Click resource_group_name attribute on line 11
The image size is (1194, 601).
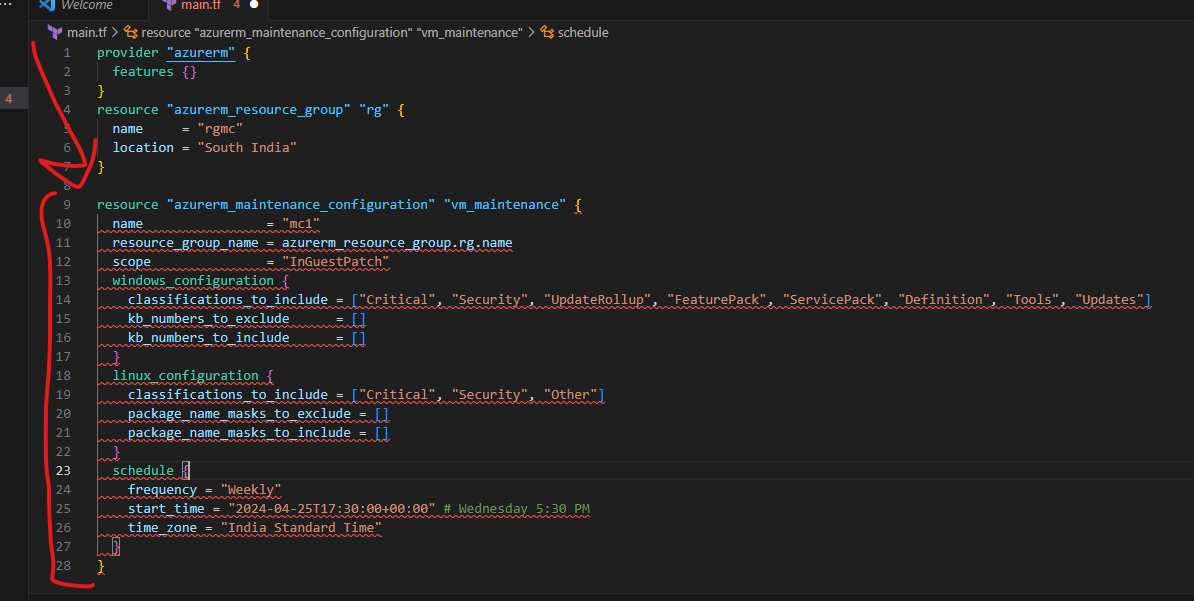pyautogui.click(x=186, y=243)
